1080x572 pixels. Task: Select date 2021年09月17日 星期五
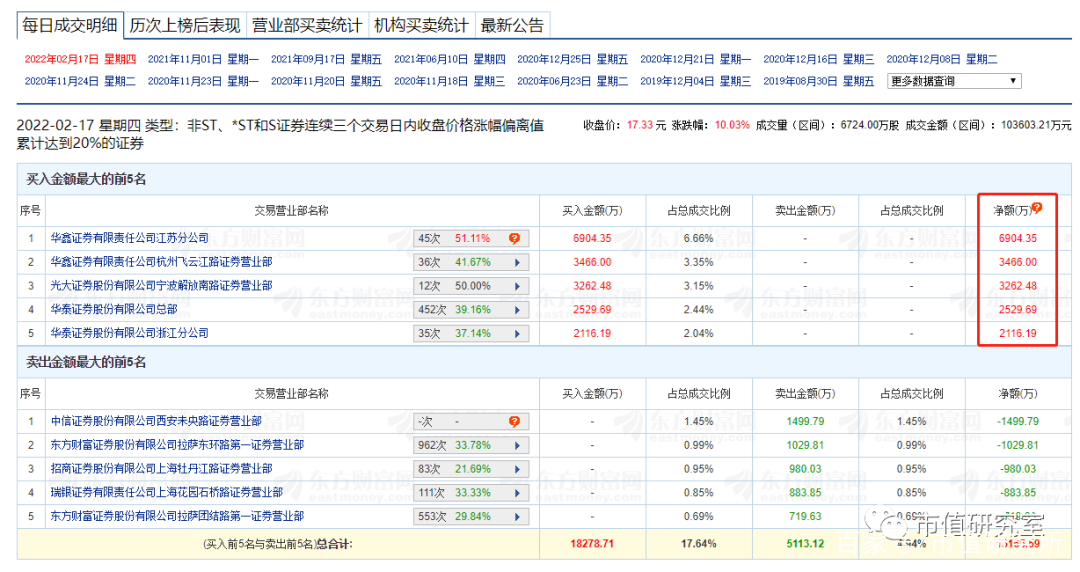(x=326, y=59)
